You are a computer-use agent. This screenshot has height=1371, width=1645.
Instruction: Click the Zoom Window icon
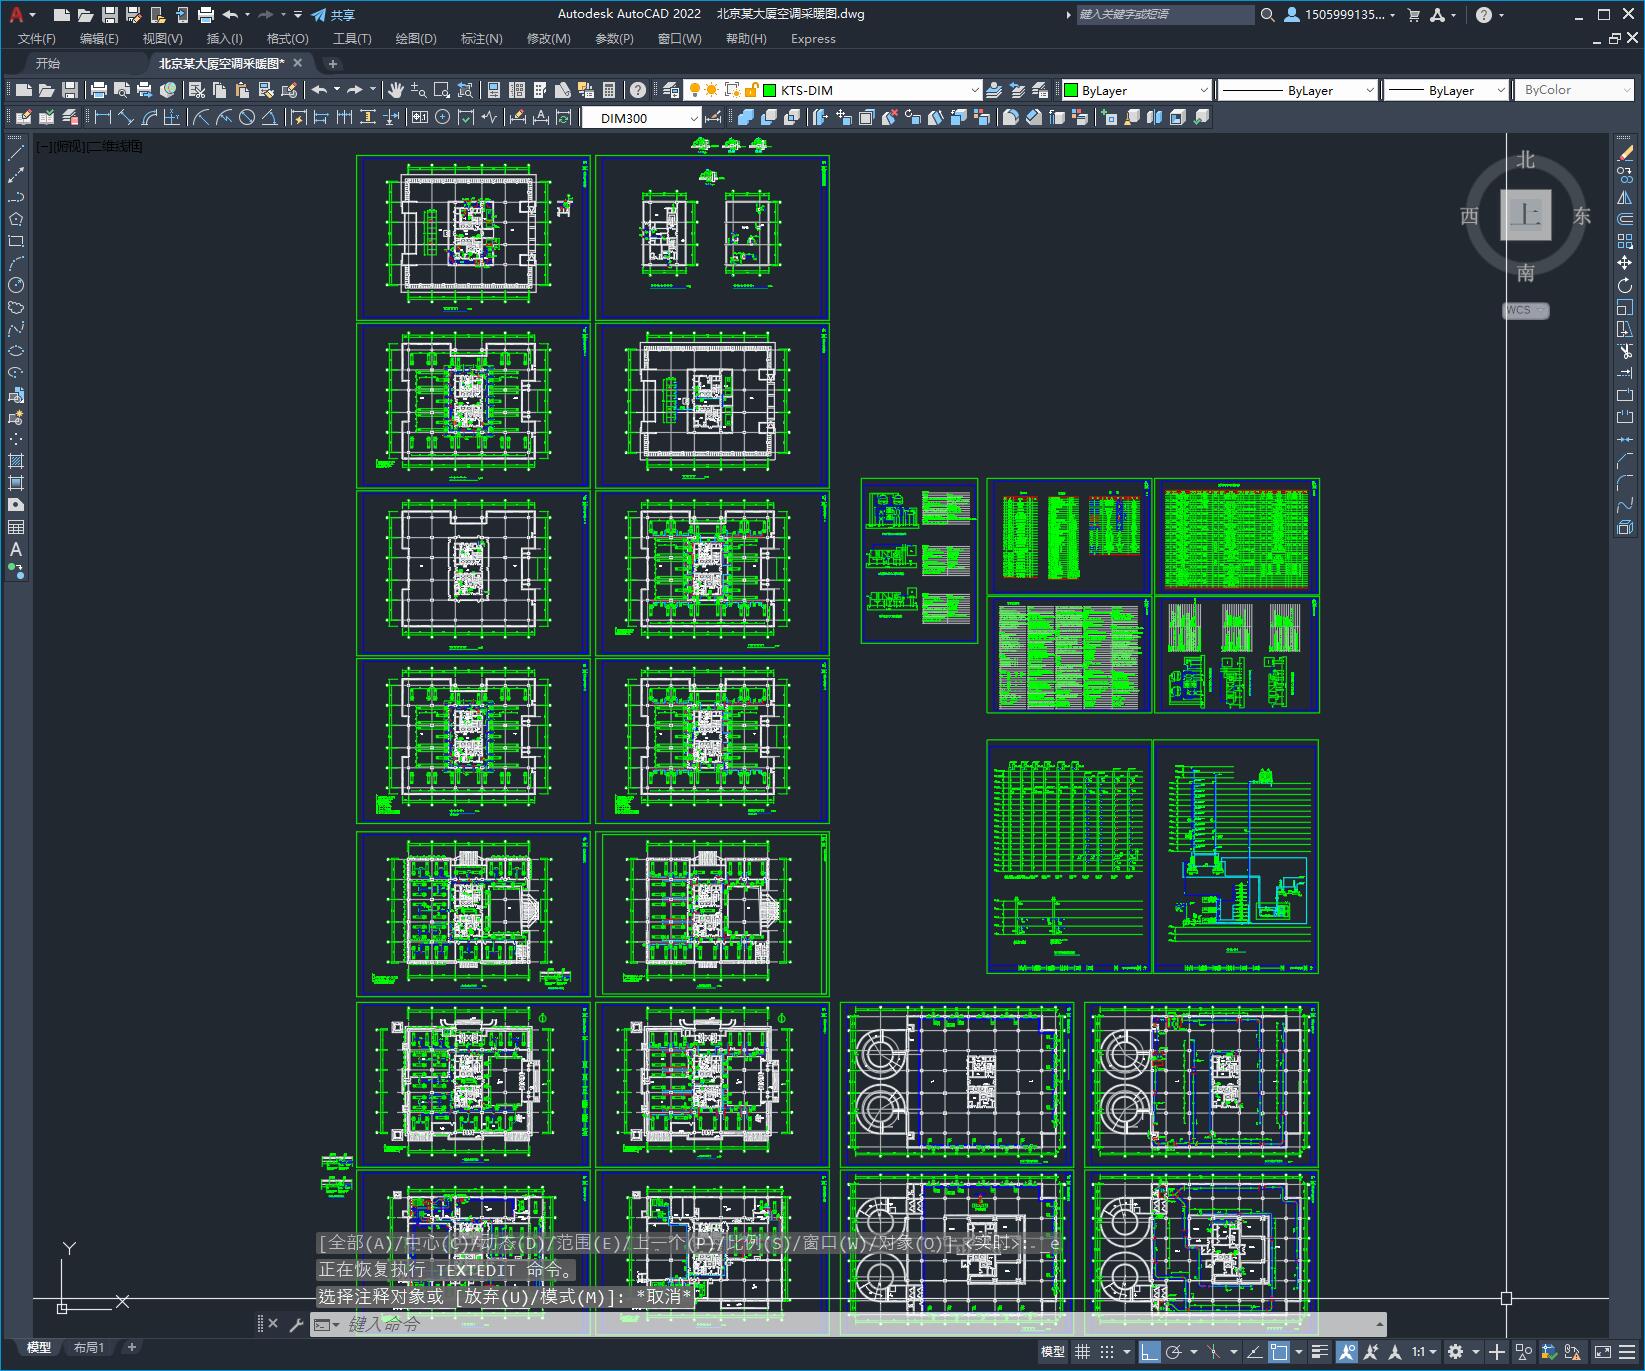point(442,90)
